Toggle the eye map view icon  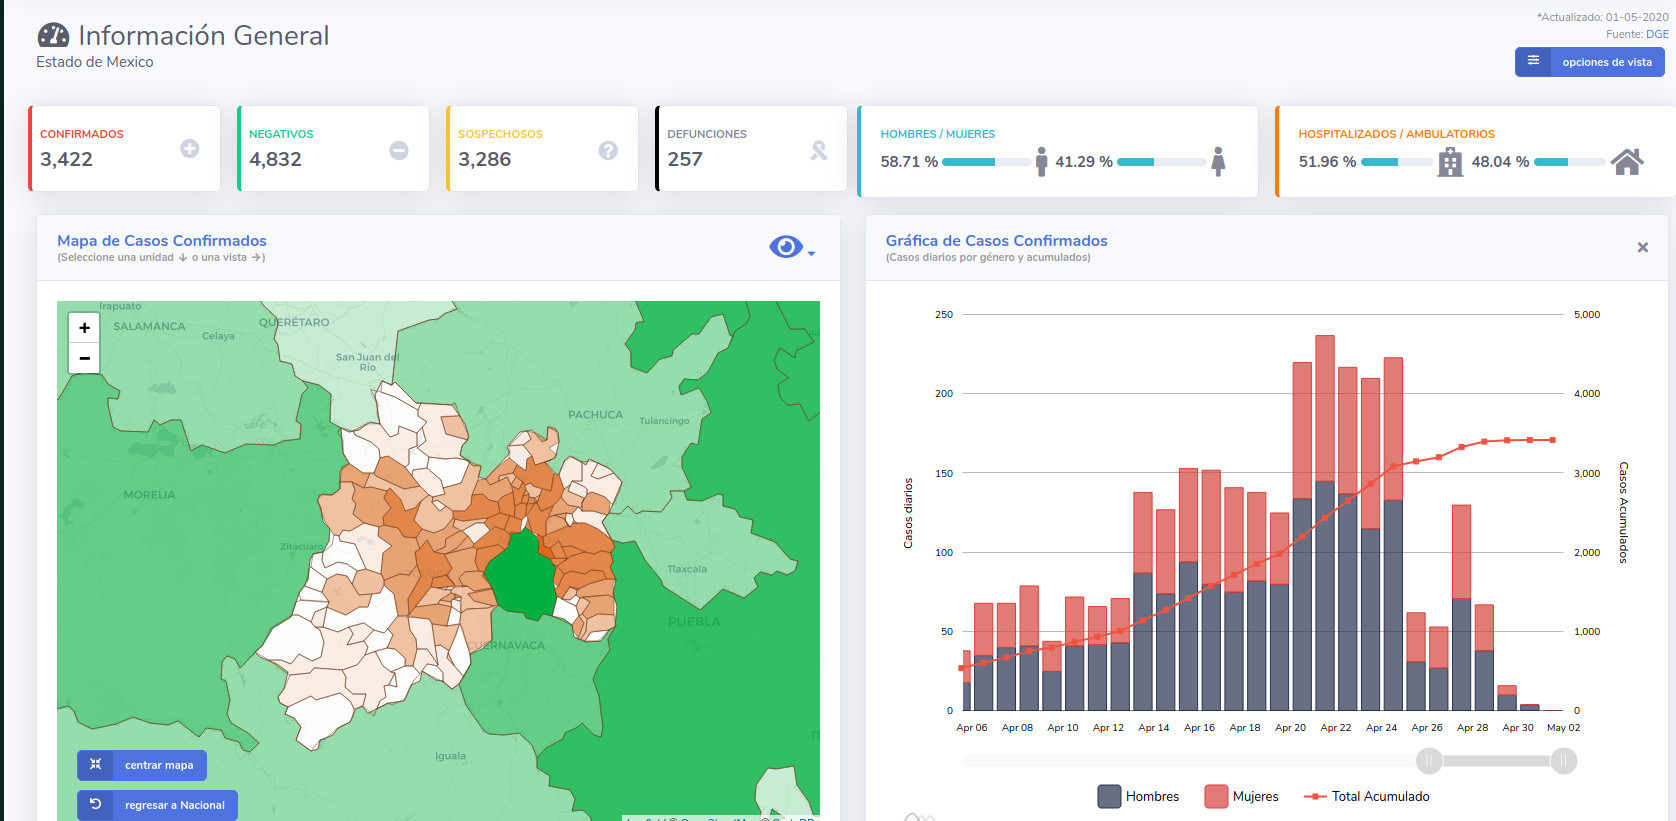[x=786, y=247]
